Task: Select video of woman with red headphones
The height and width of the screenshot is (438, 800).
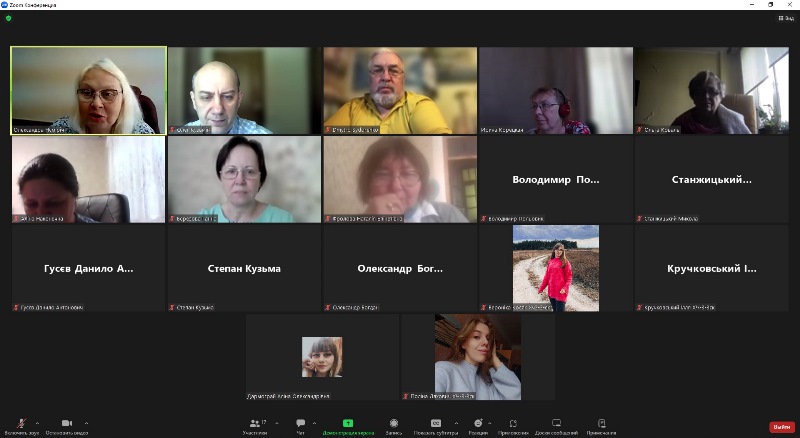Action: 556,90
